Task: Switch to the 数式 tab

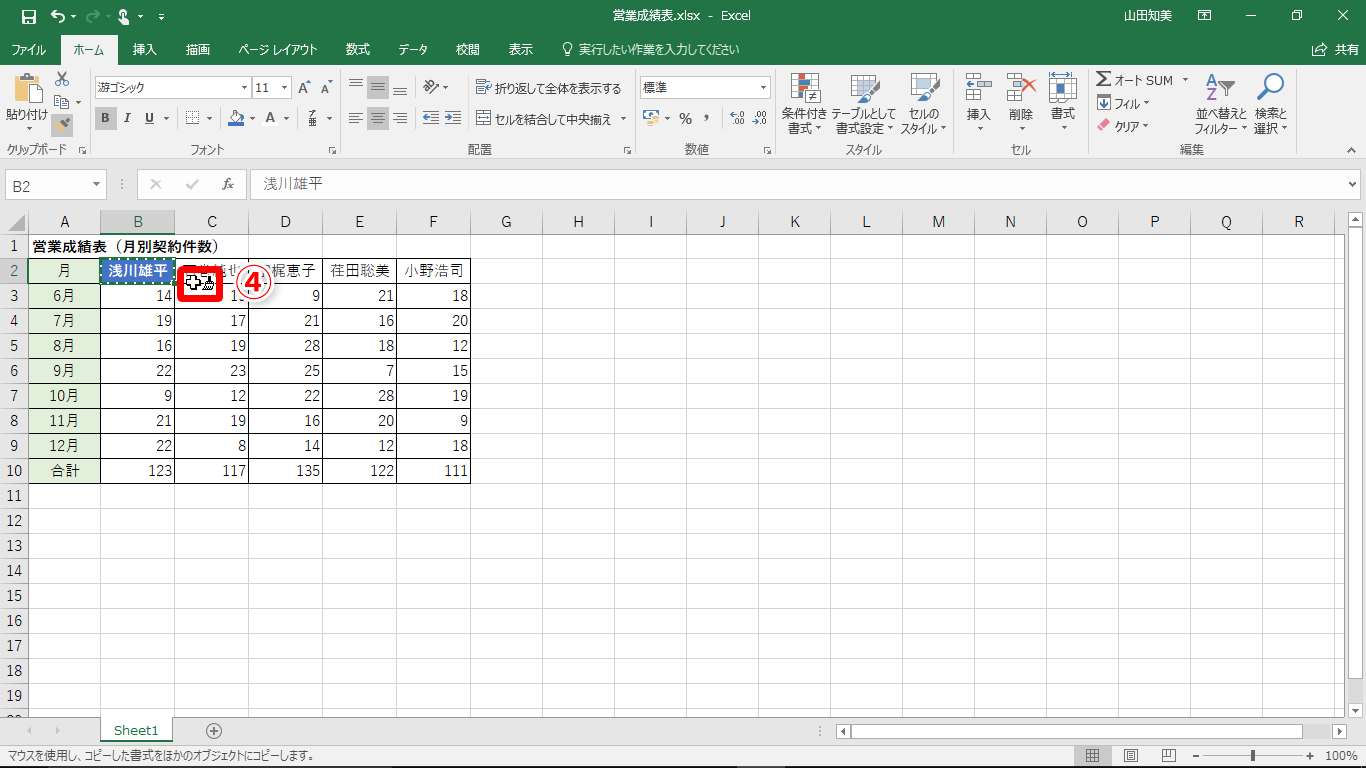Action: point(358,49)
